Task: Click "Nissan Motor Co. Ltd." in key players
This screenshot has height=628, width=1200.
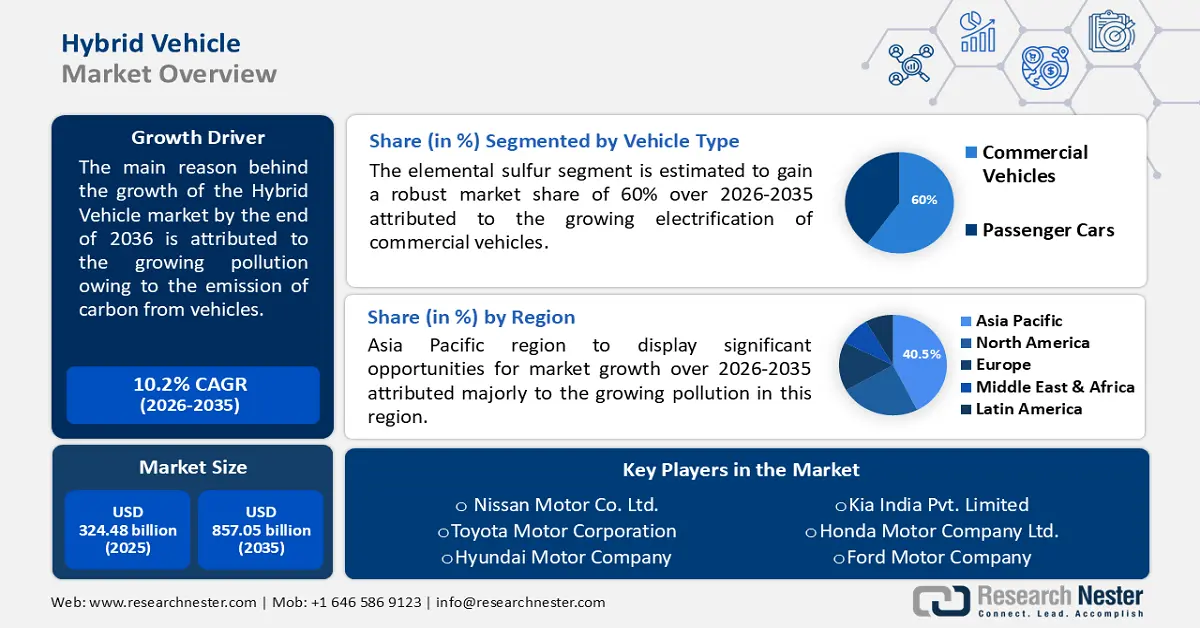Action: coord(566,505)
